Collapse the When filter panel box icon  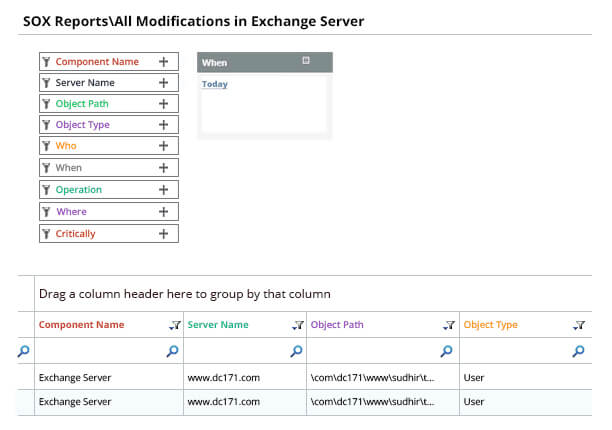pyautogui.click(x=306, y=60)
